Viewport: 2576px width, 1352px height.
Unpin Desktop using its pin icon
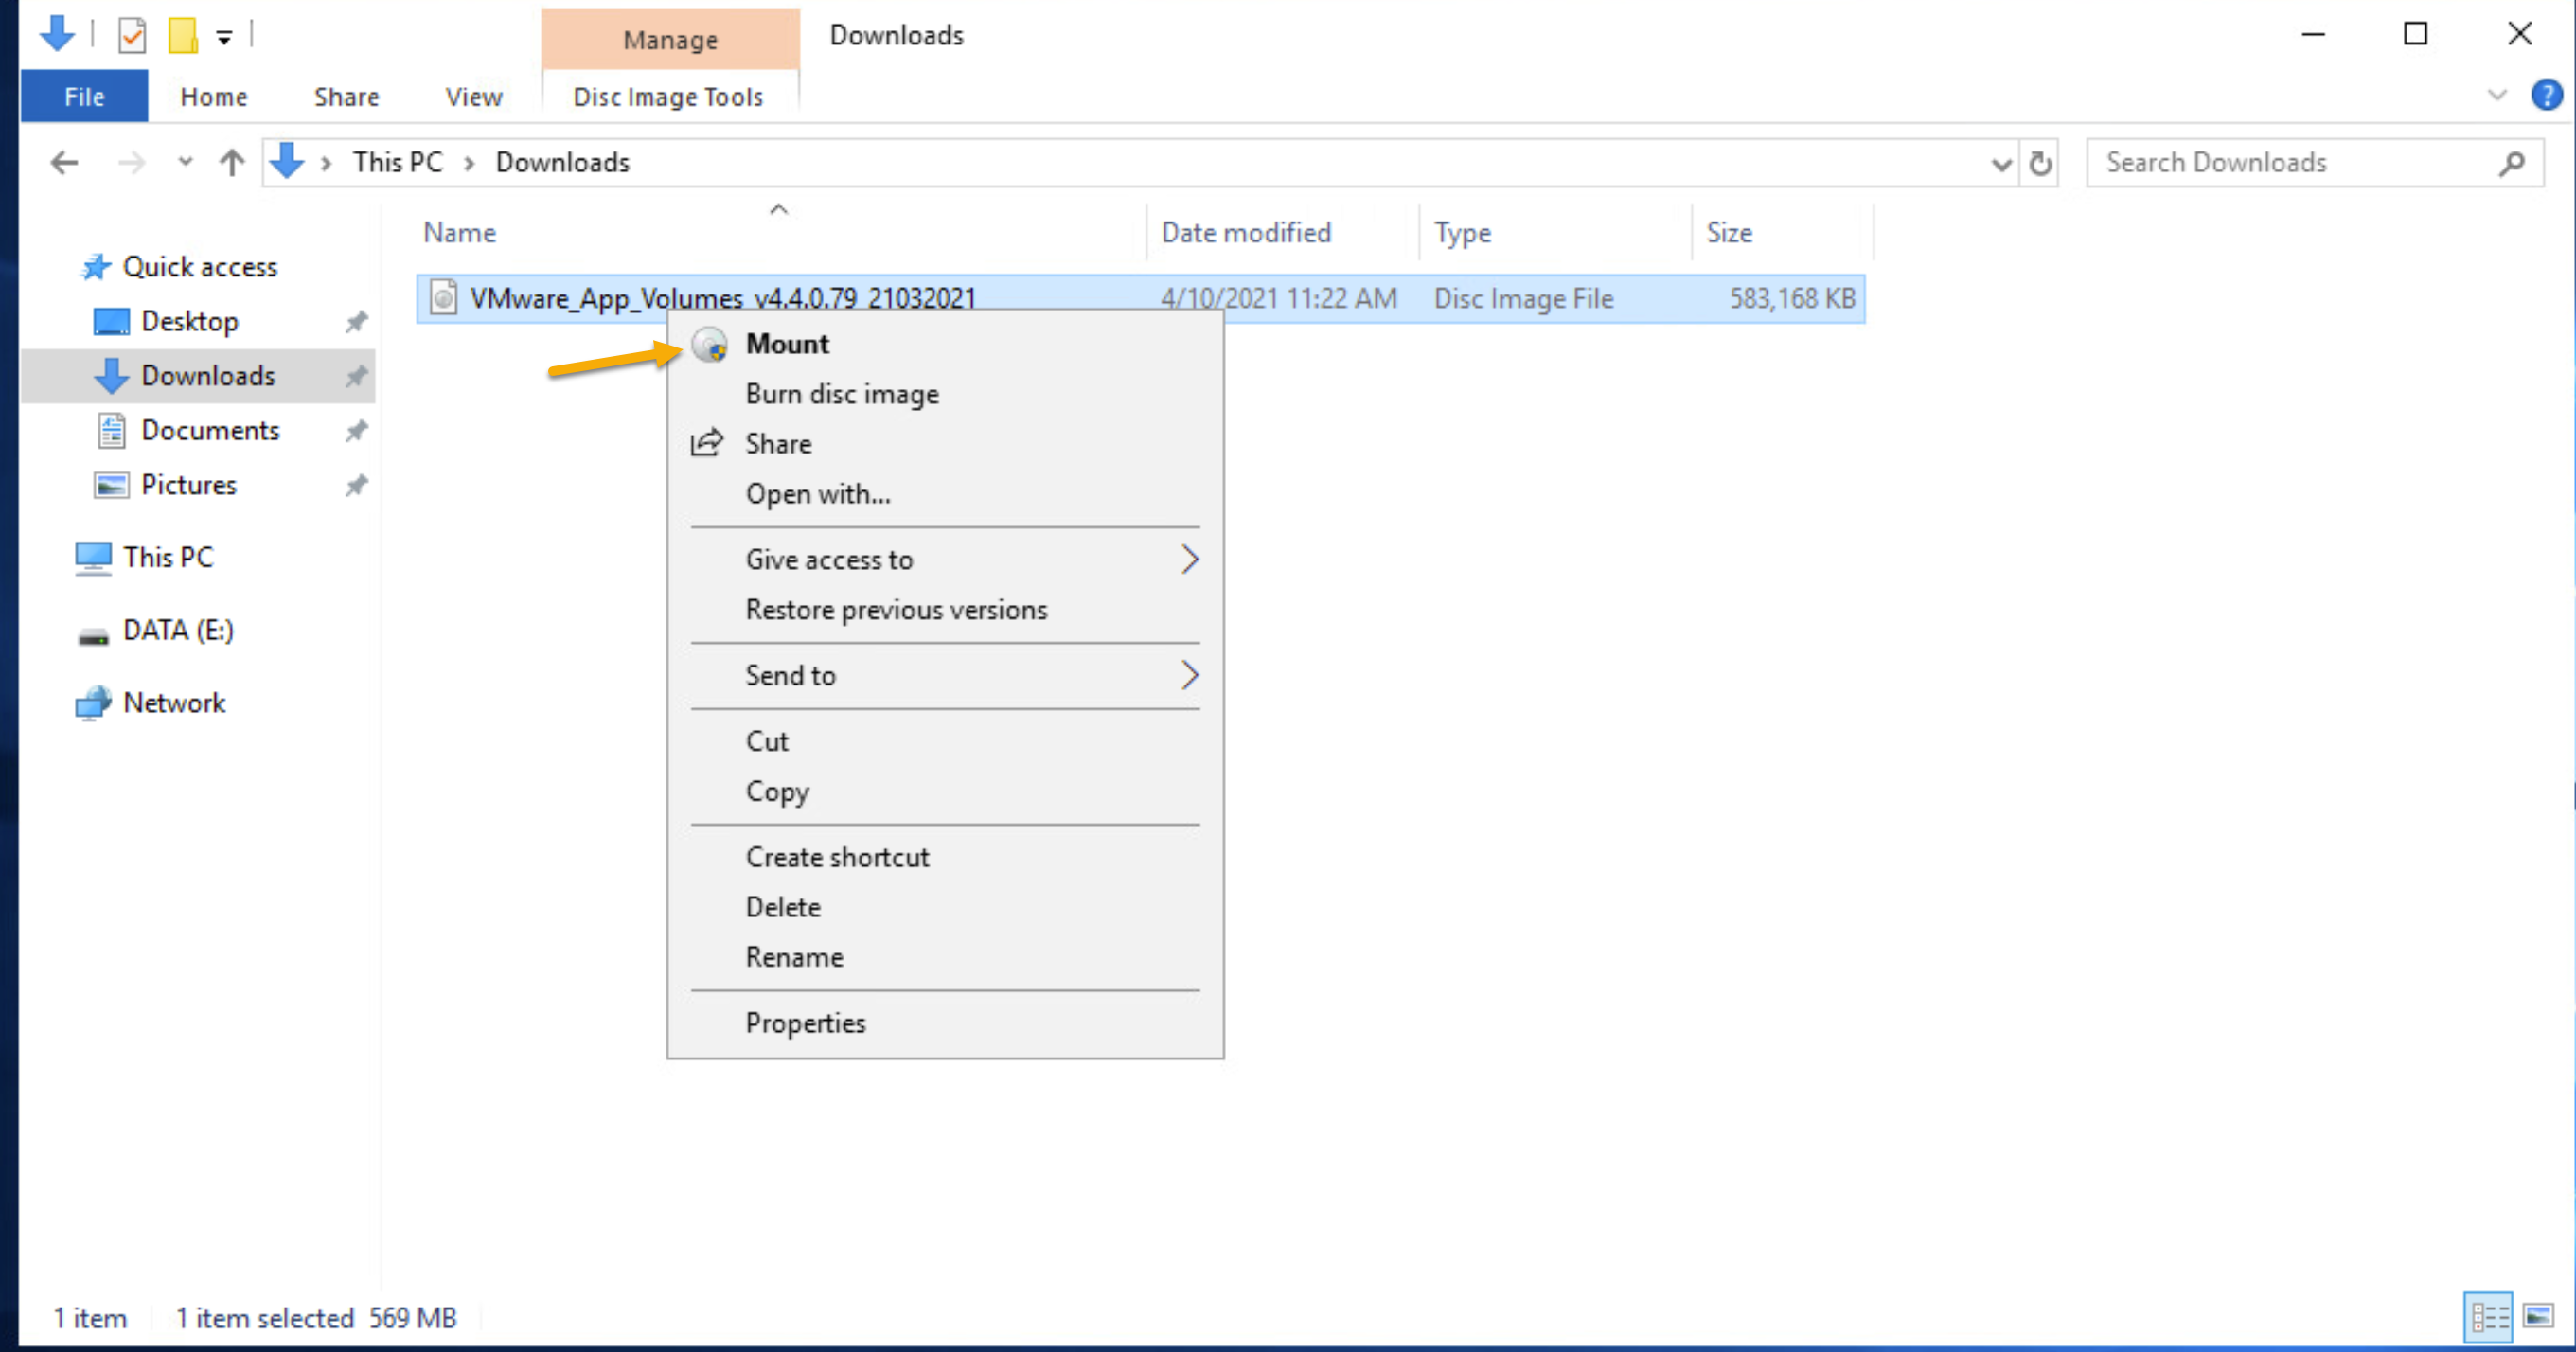(356, 322)
